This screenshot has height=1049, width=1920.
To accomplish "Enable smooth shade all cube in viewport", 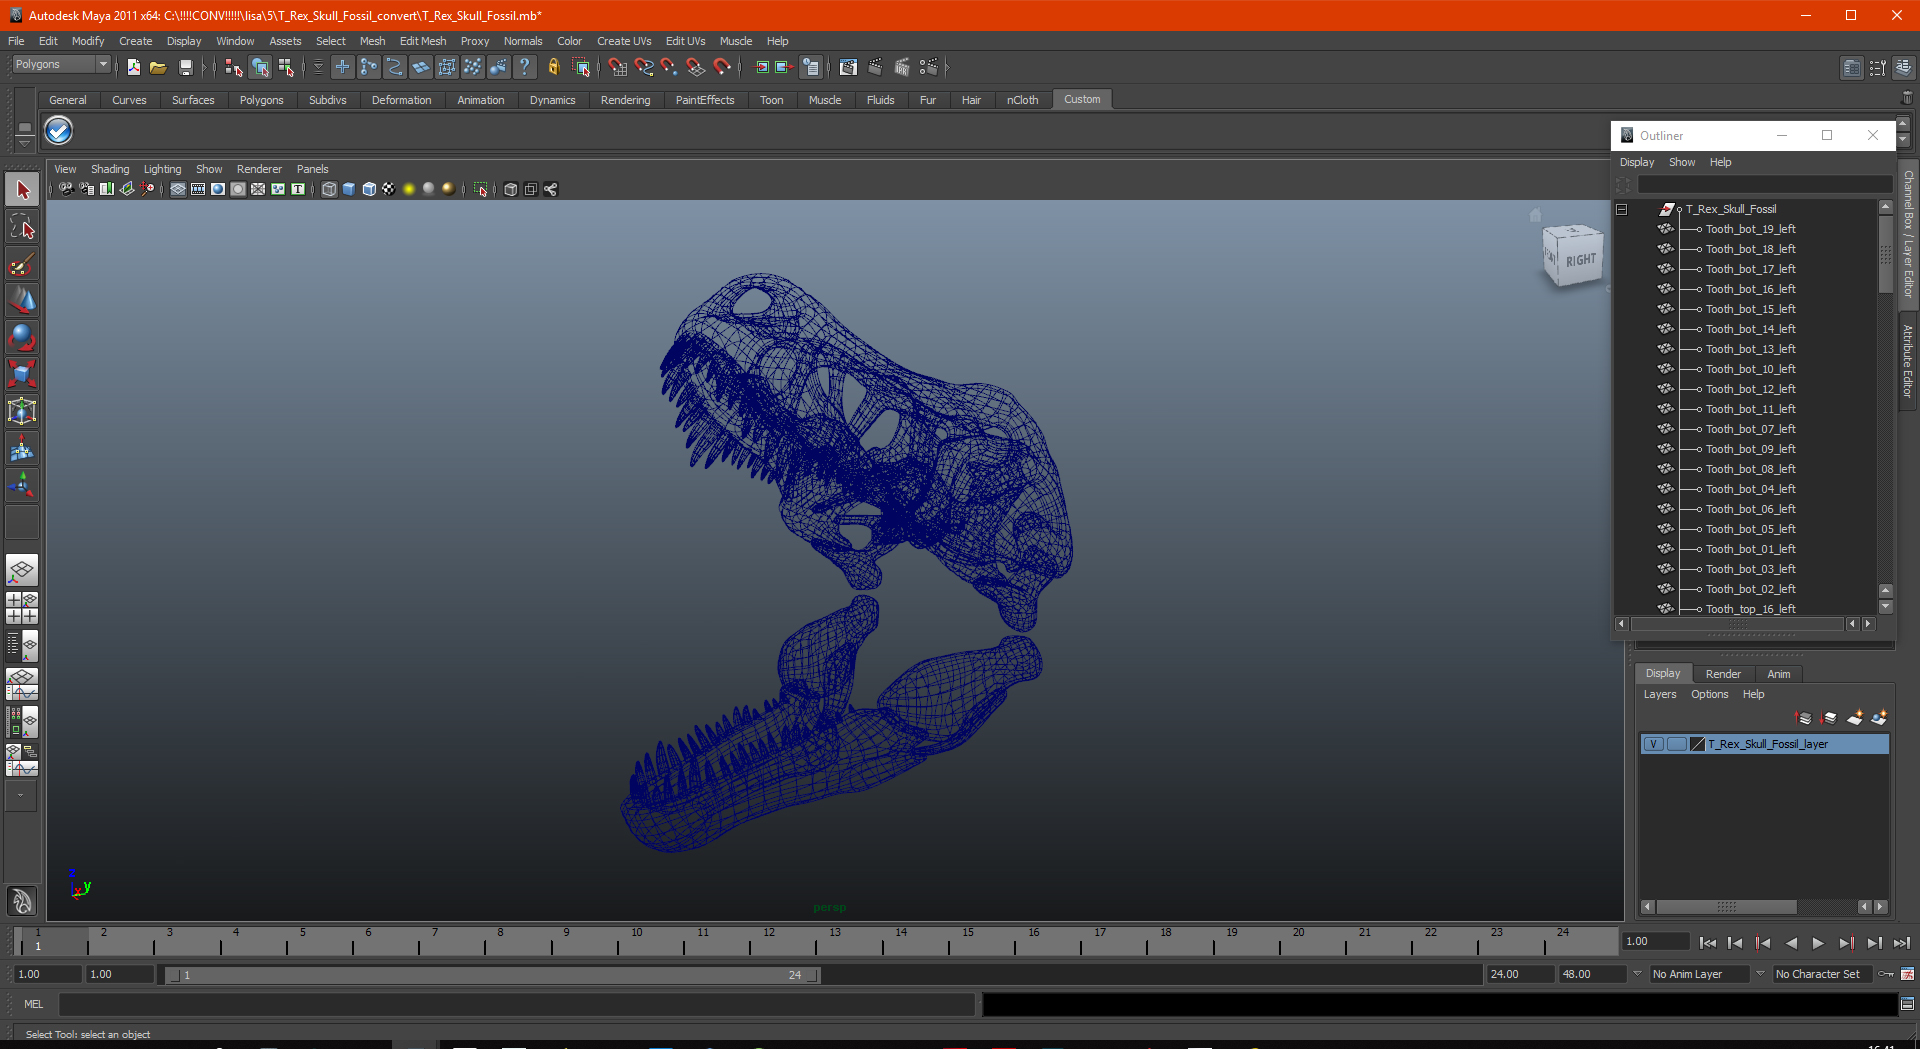I will tap(349, 189).
